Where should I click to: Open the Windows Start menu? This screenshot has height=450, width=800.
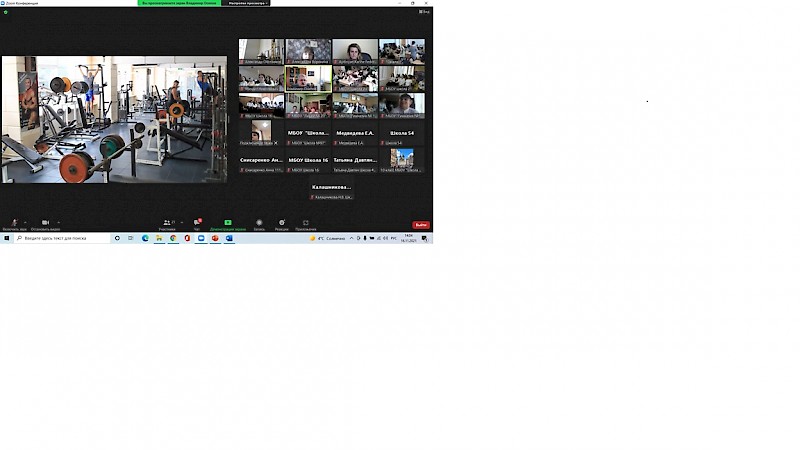pyautogui.click(x=6, y=238)
